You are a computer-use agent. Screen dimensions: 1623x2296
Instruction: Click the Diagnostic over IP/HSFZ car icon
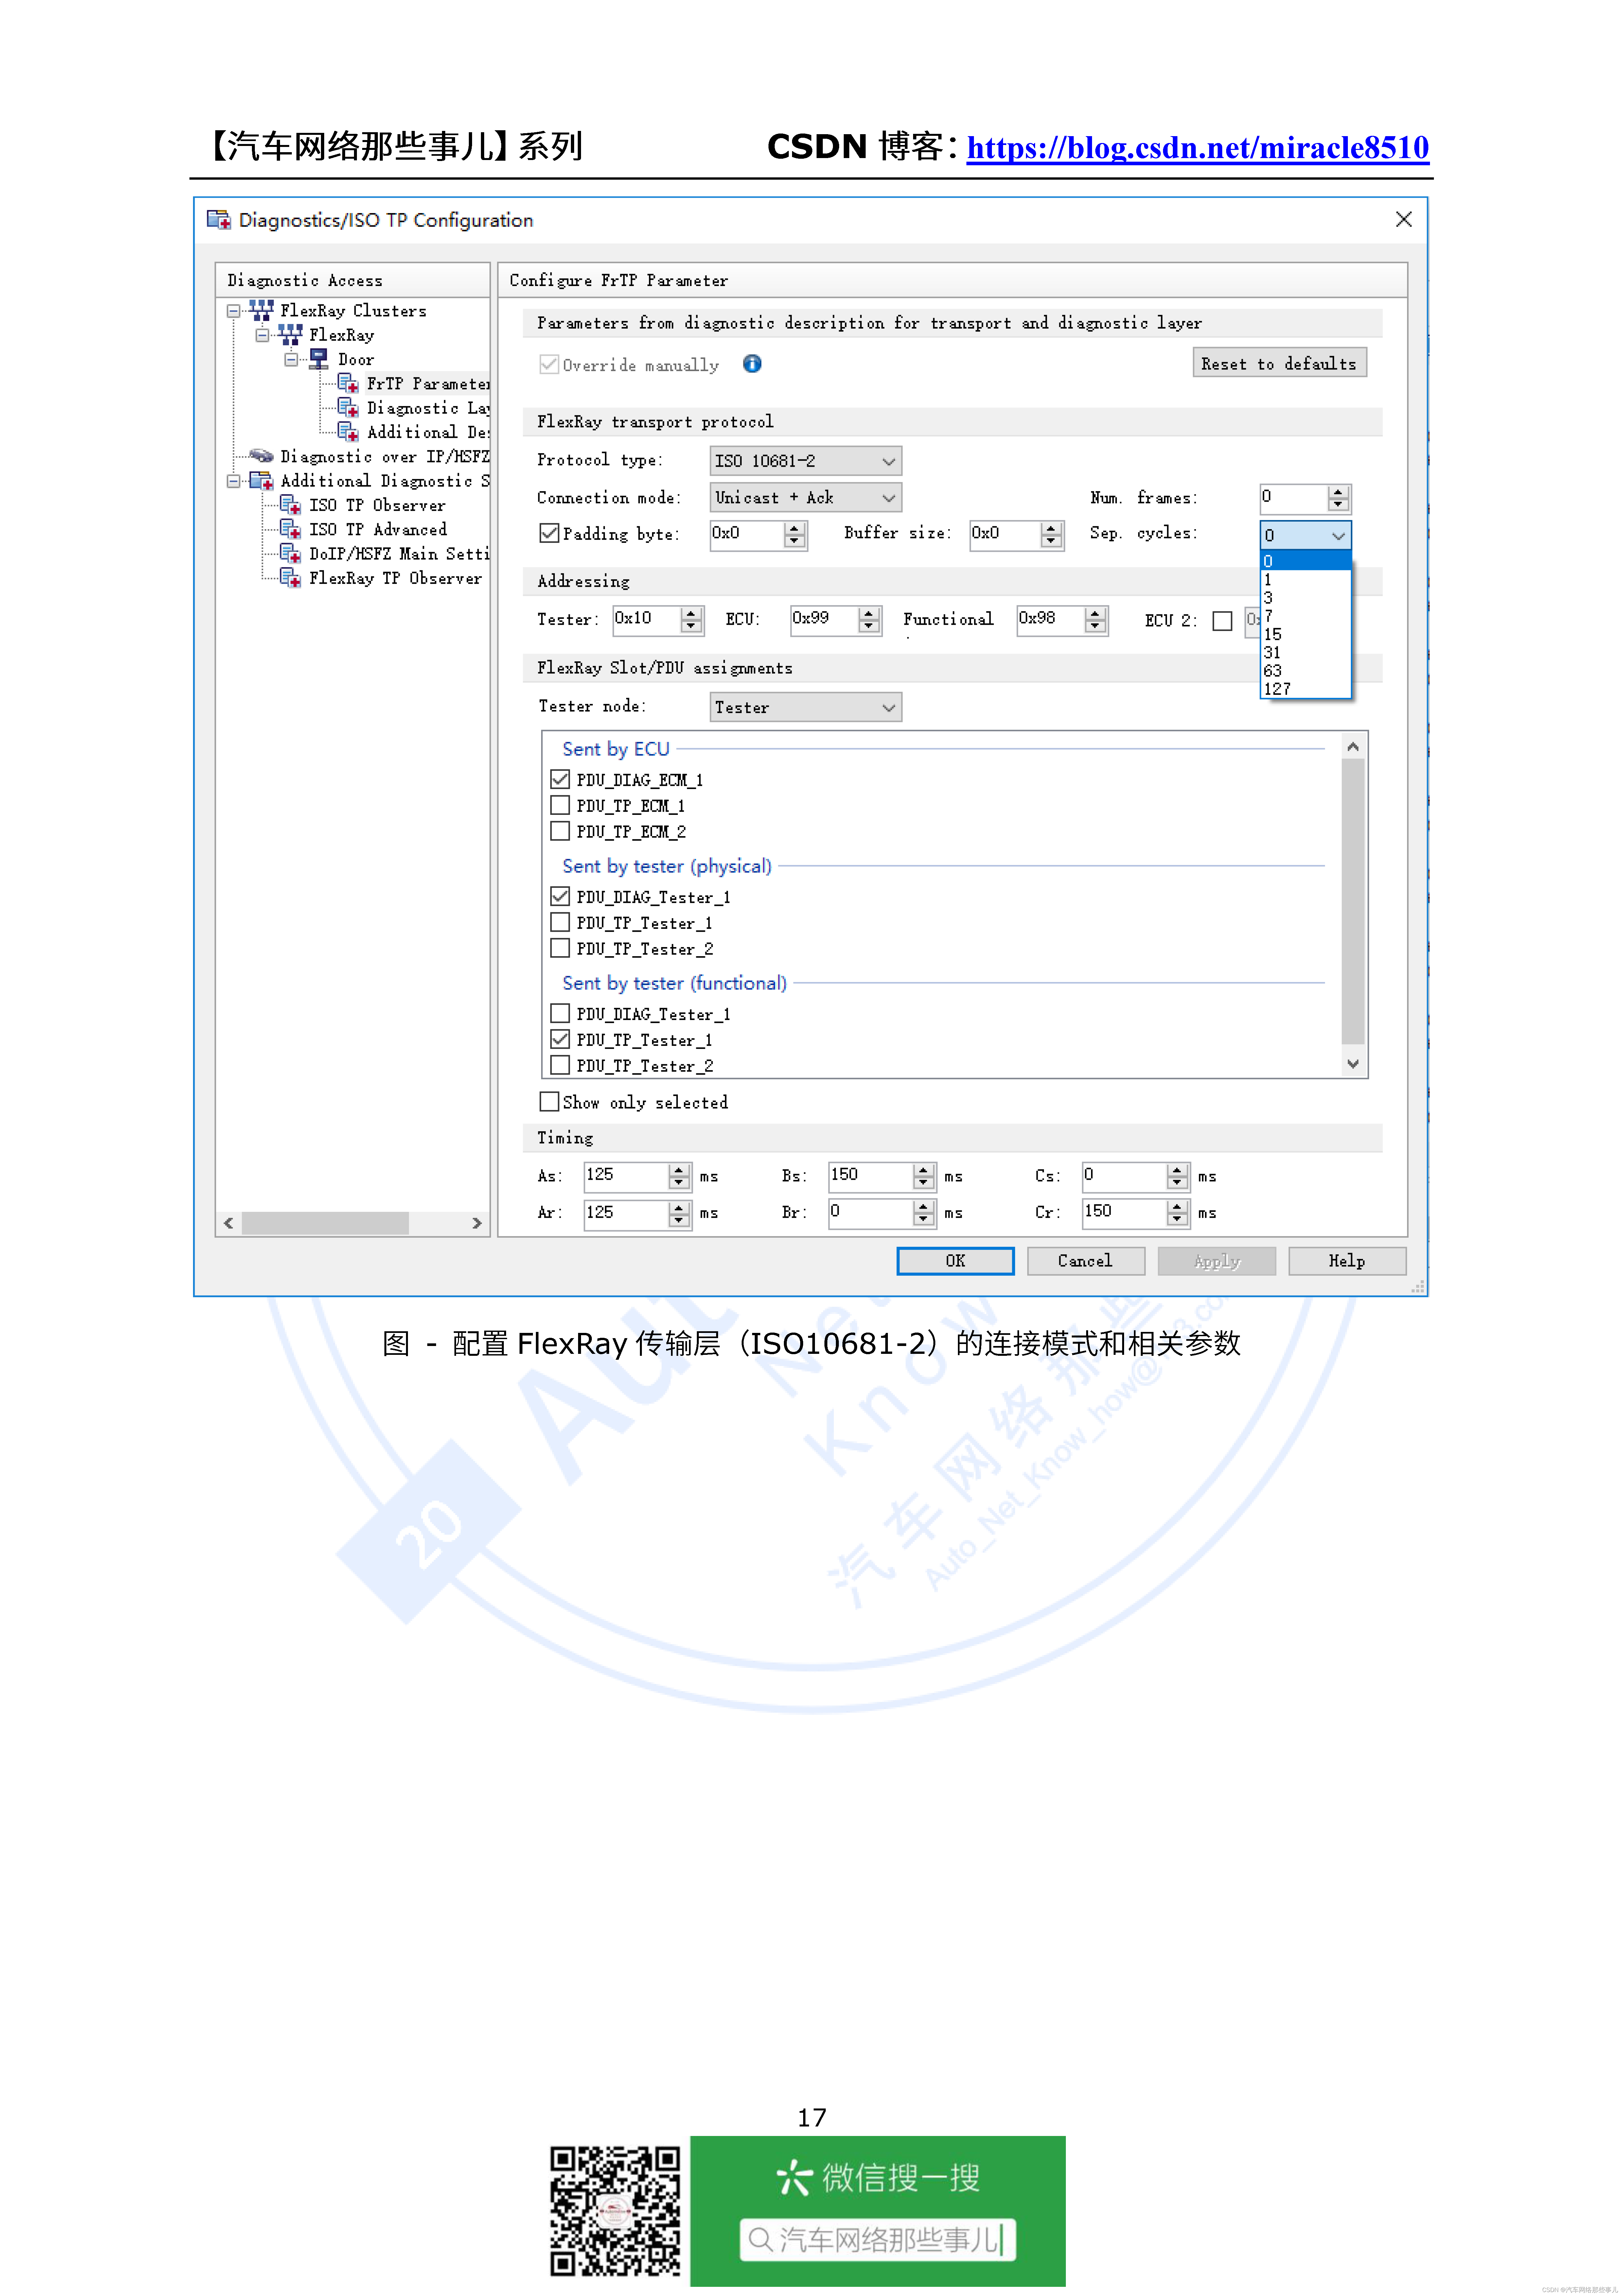(262, 457)
